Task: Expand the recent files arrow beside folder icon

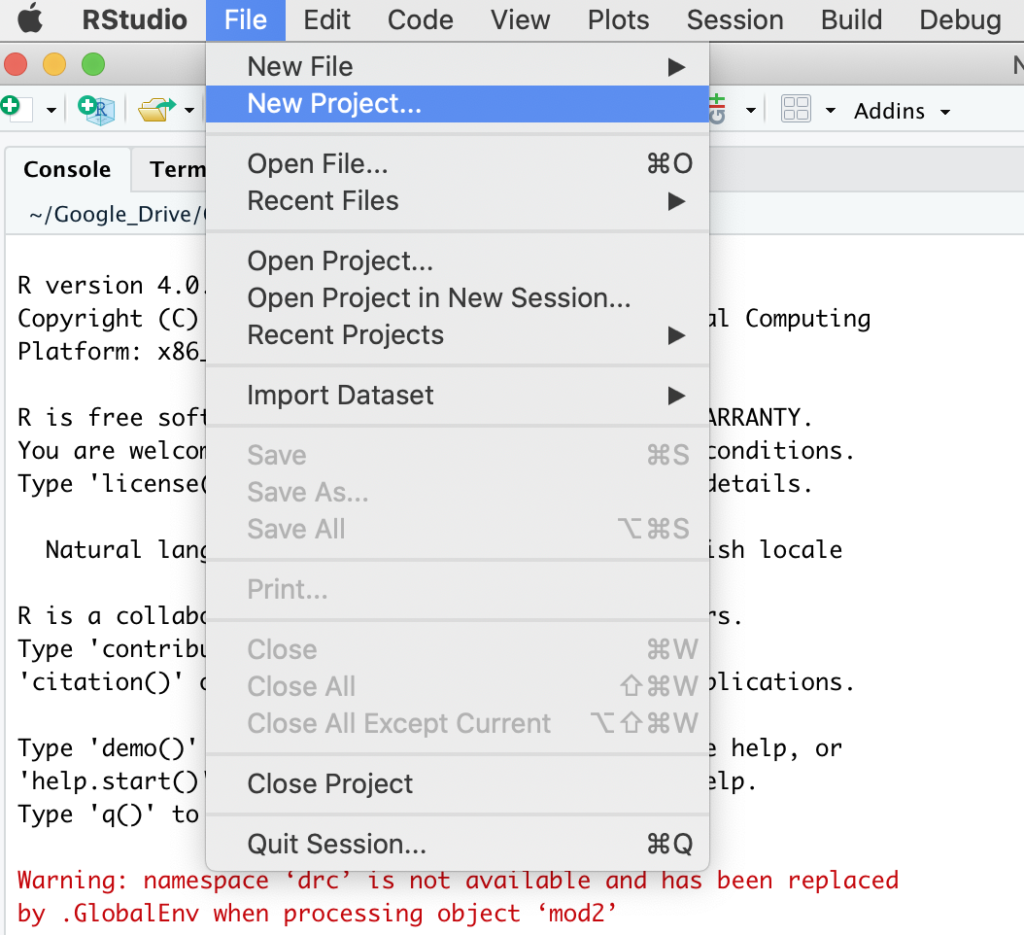Action: coord(189,110)
